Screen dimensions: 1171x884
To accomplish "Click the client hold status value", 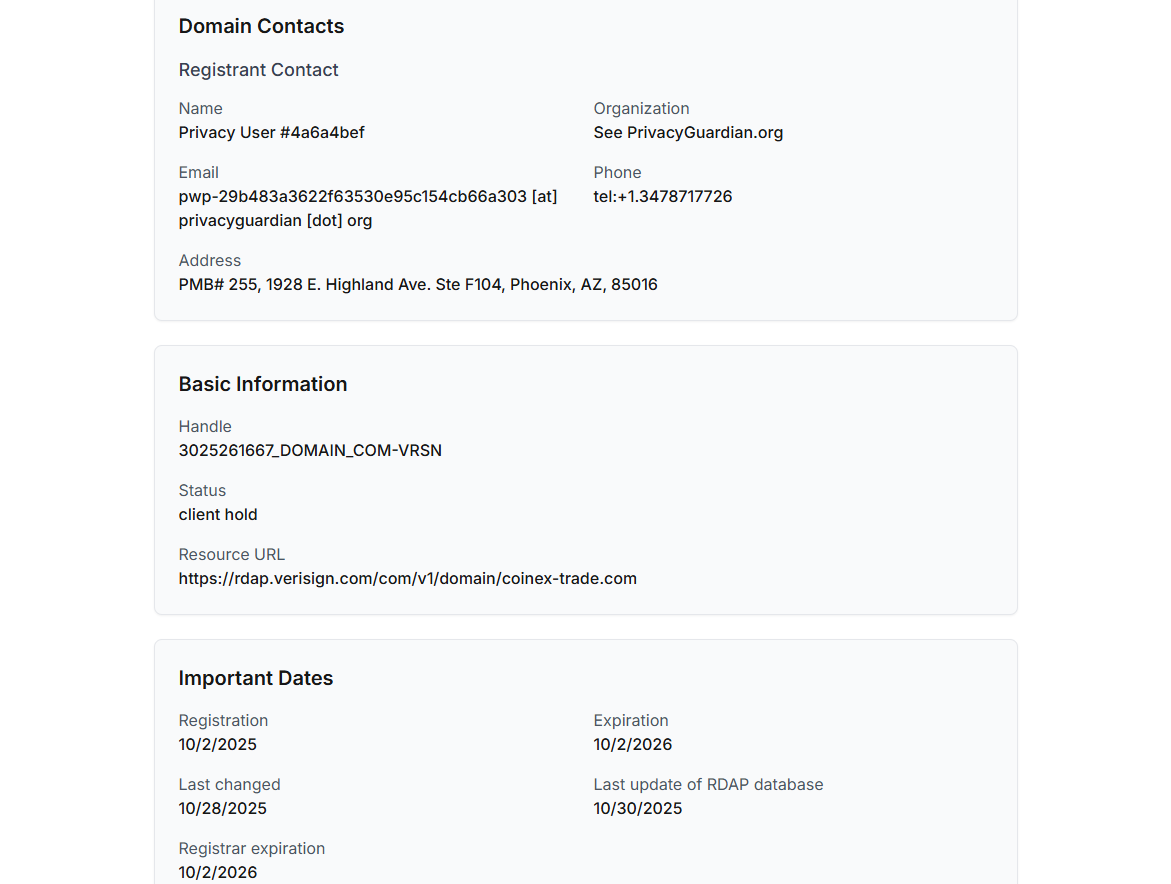I will pos(218,515).
